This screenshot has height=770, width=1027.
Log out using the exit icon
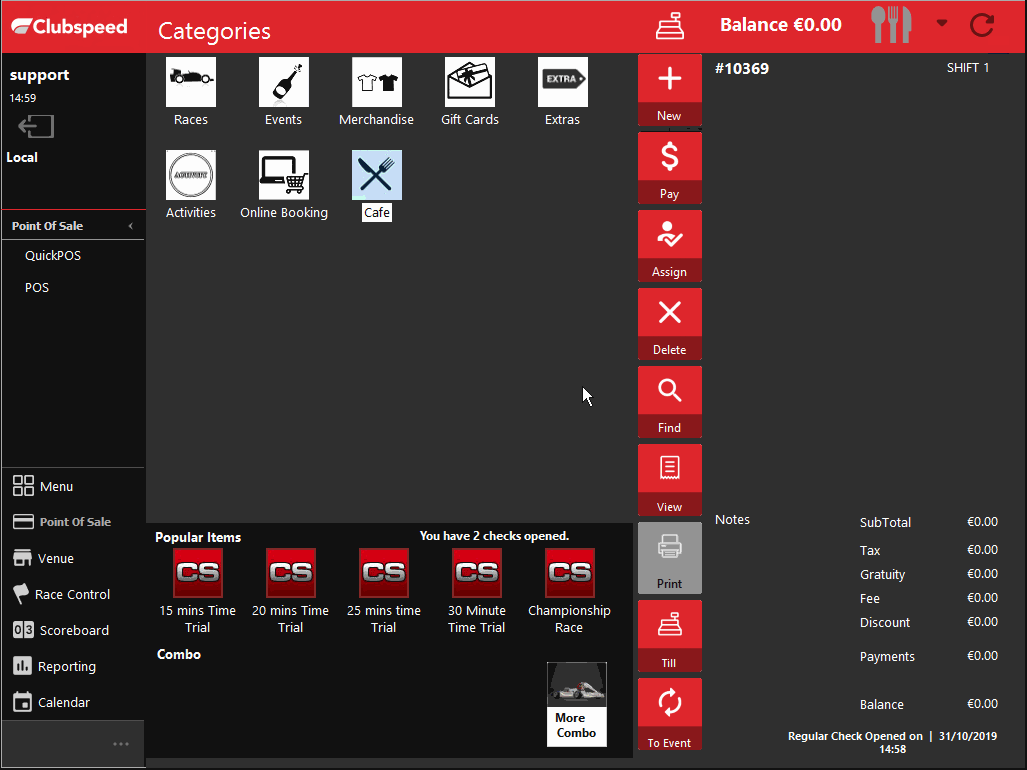pyautogui.click(x=36, y=126)
